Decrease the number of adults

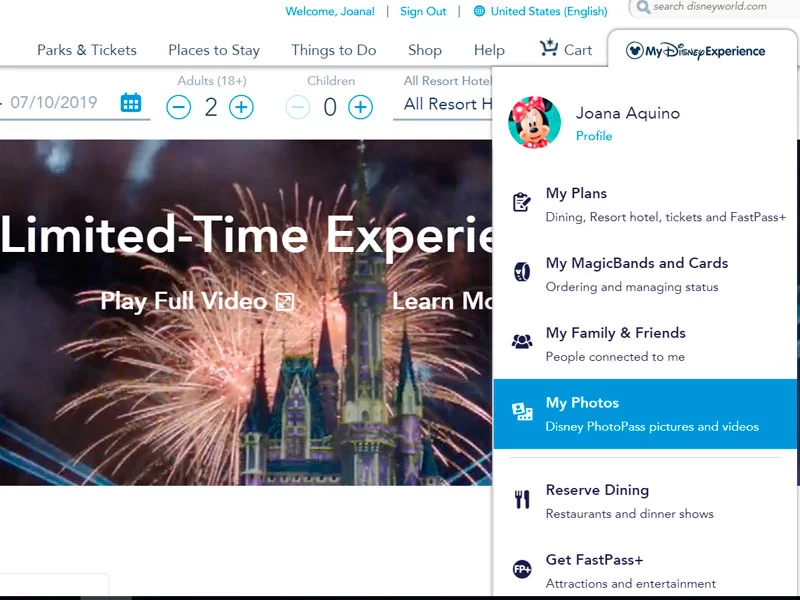coord(179,107)
